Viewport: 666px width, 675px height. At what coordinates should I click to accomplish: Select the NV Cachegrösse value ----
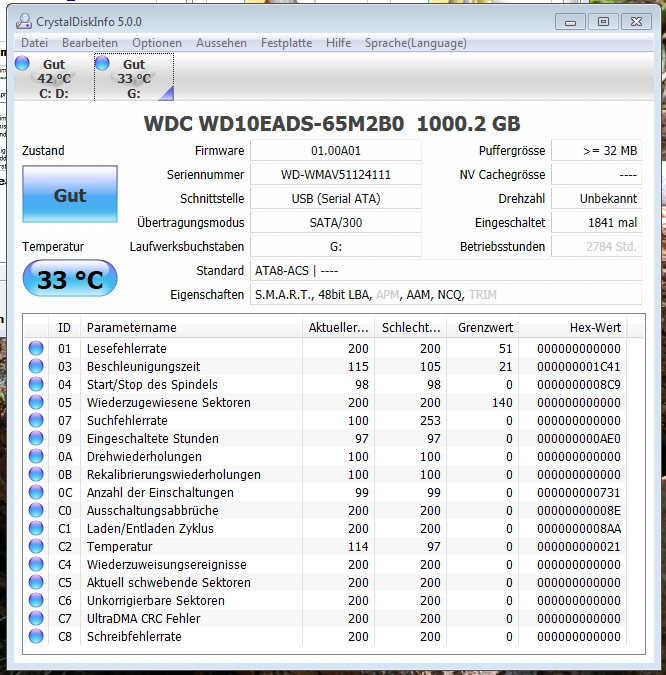click(596, 175)
